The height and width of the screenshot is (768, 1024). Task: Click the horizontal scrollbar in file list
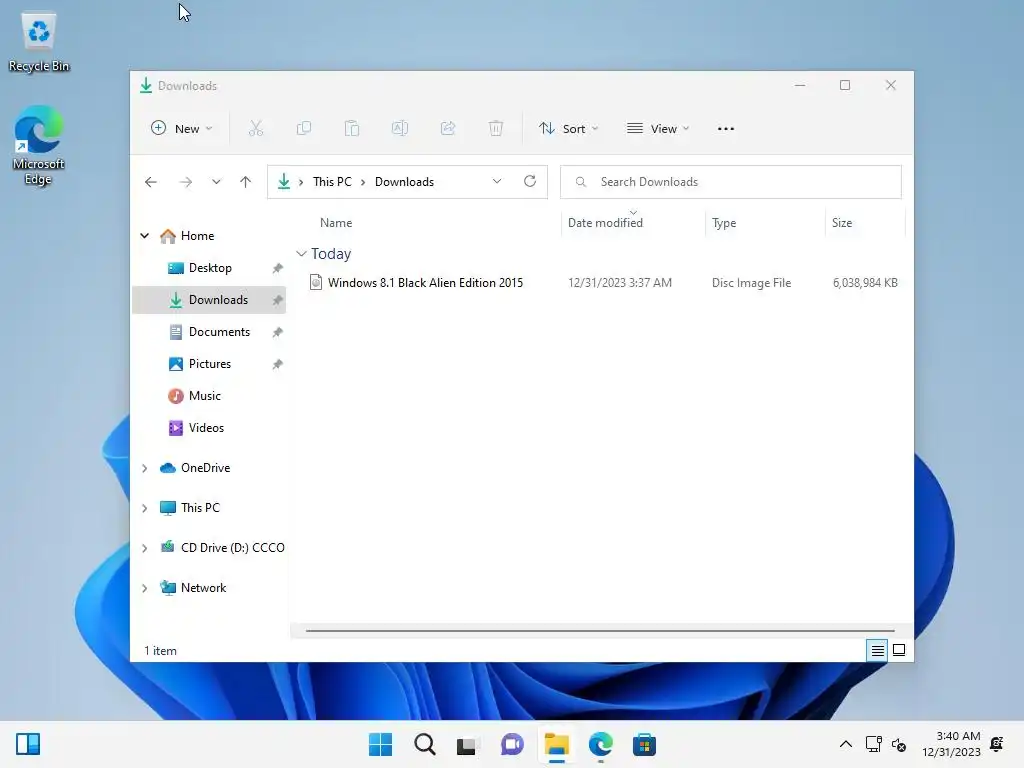(600, 631)
